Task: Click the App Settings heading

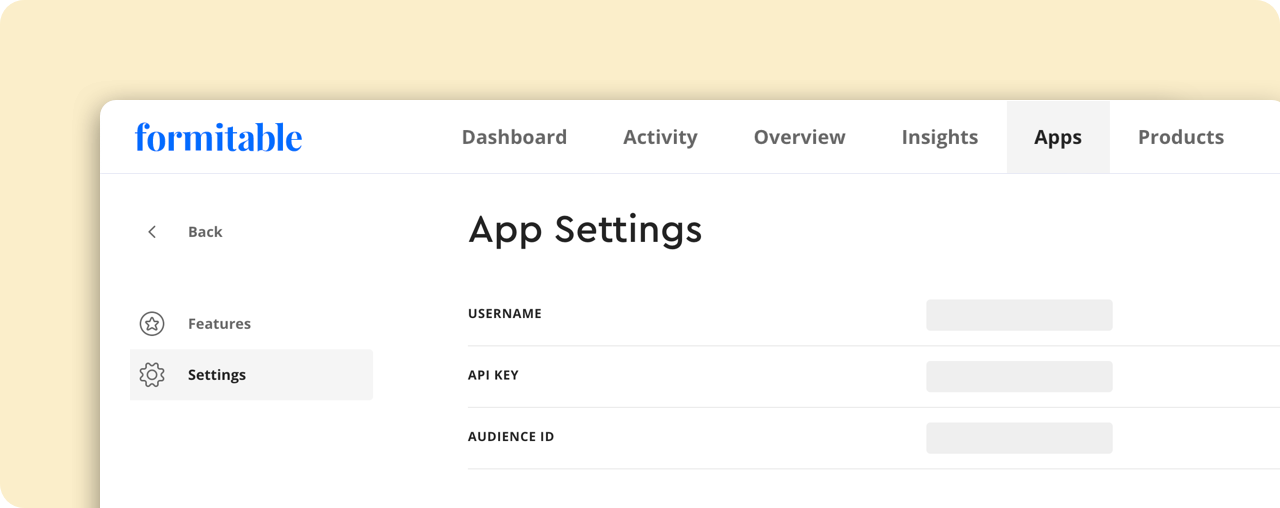Action: 585,230
